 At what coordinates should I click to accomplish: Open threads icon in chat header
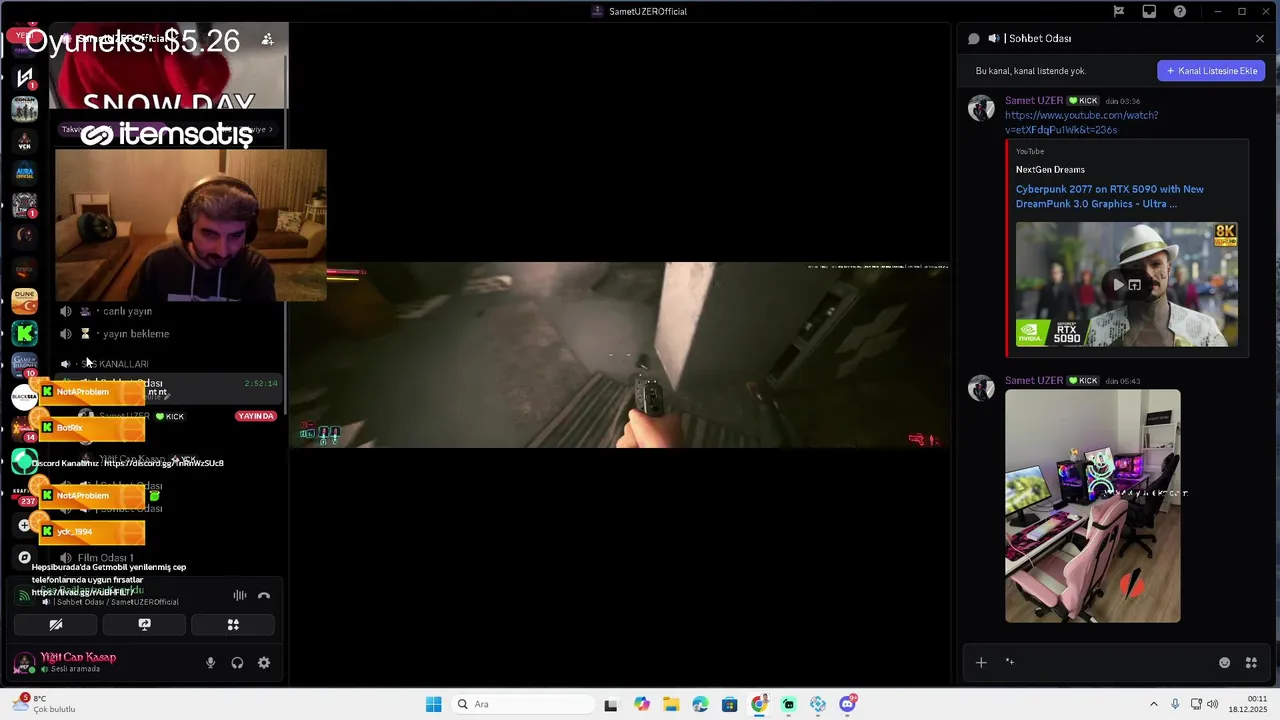point(974,39)
